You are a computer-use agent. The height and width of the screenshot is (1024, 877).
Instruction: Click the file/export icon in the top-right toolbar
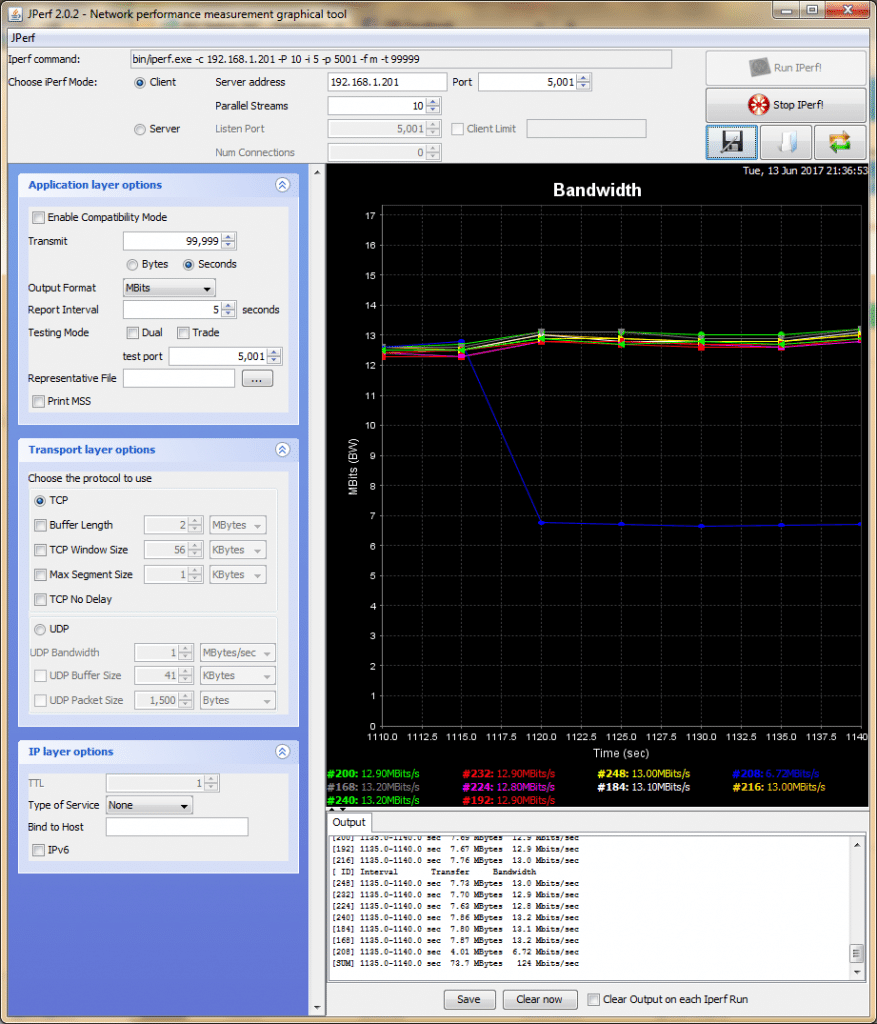785,142
